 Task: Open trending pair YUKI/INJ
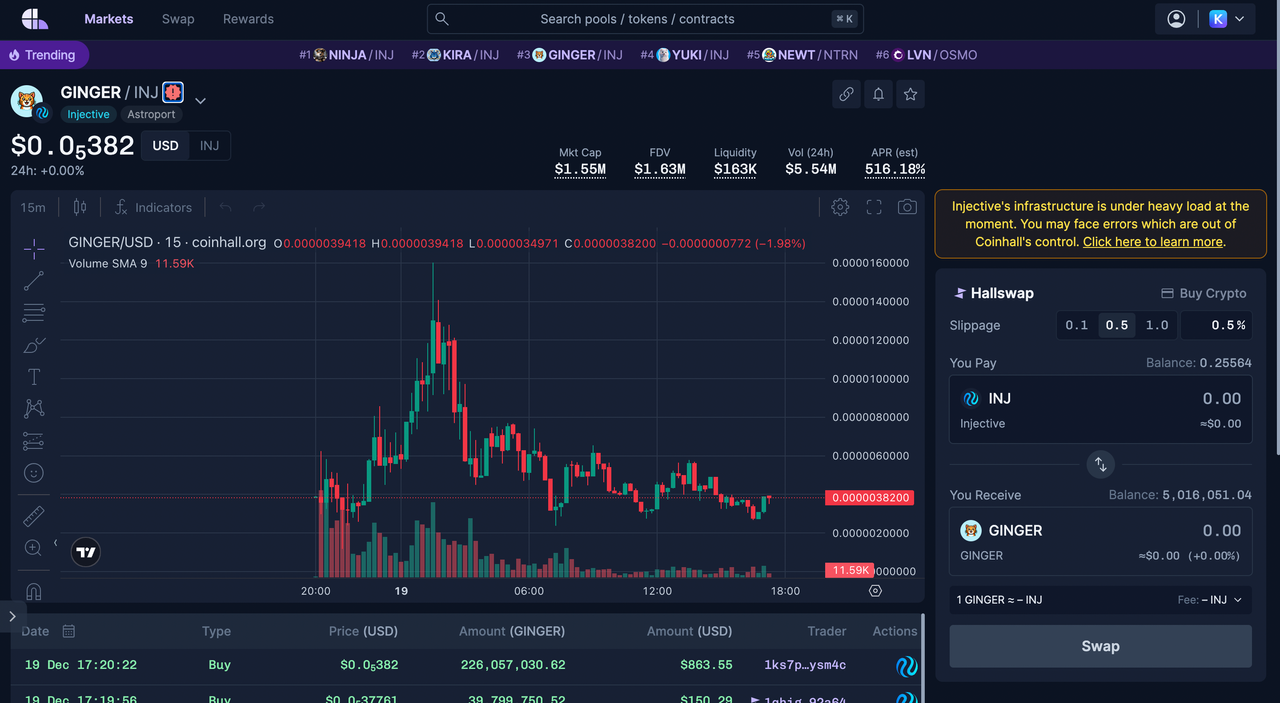click(684, 55)
